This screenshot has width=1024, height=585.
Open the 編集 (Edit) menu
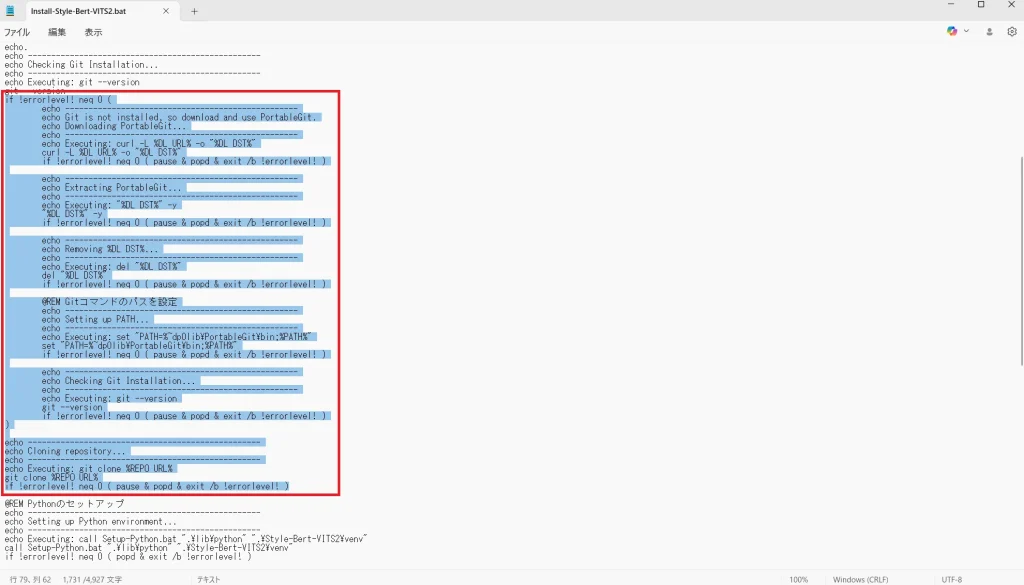[57, 32]
